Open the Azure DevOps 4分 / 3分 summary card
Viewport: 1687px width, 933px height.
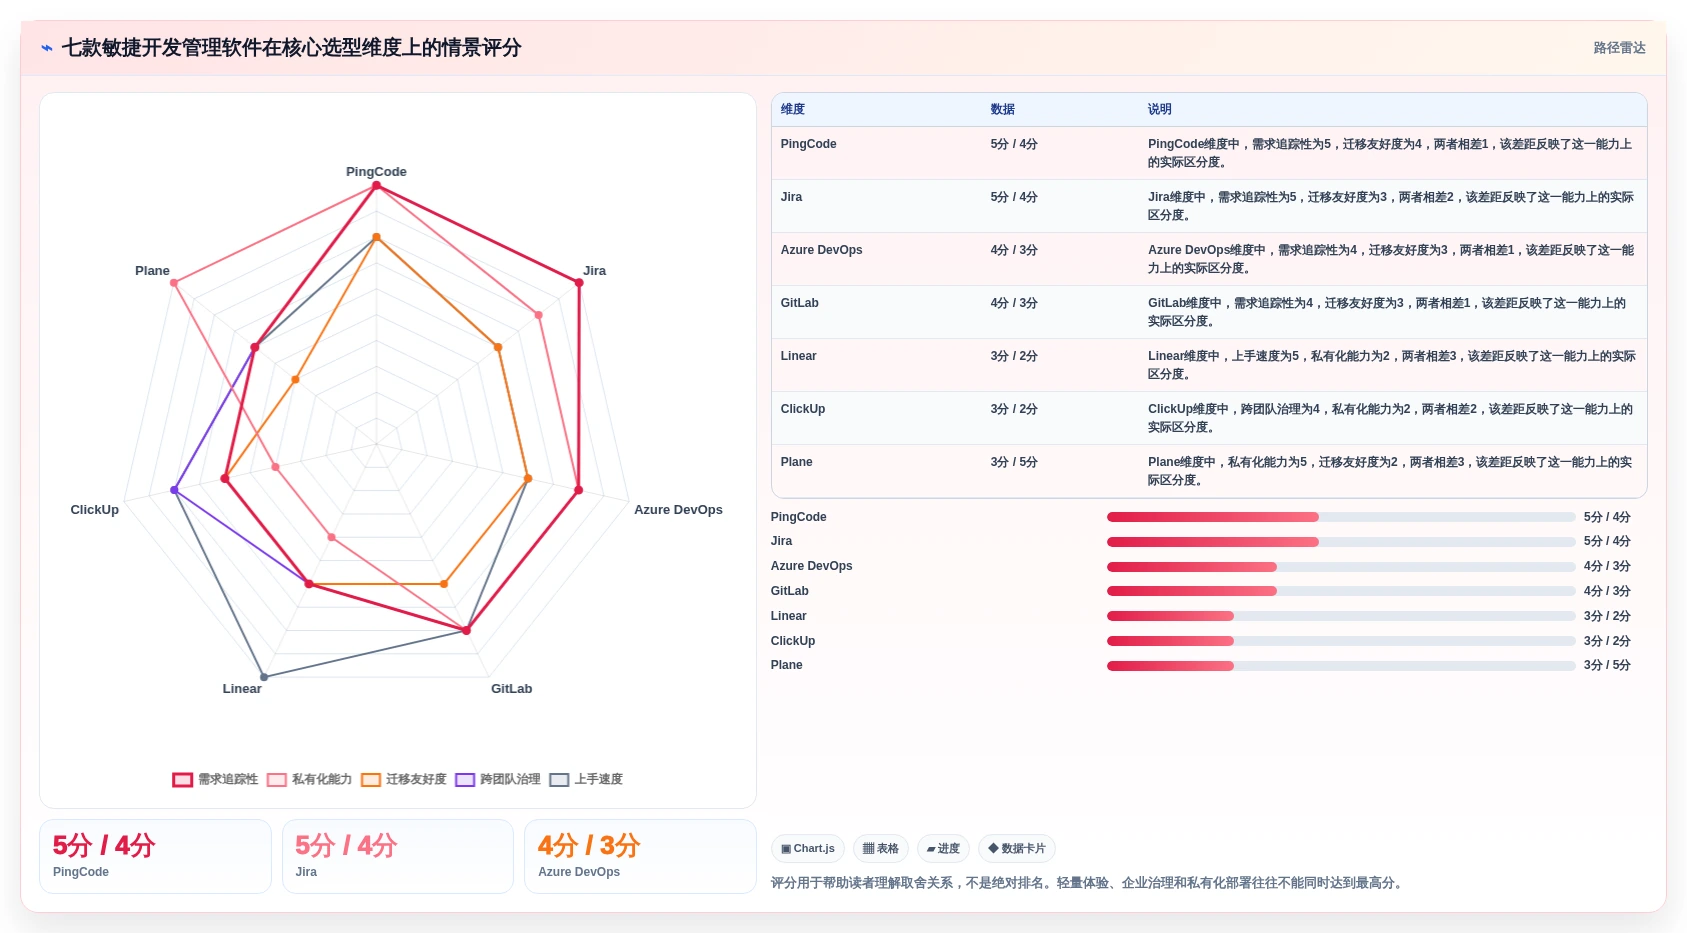(x=640, y=856)
